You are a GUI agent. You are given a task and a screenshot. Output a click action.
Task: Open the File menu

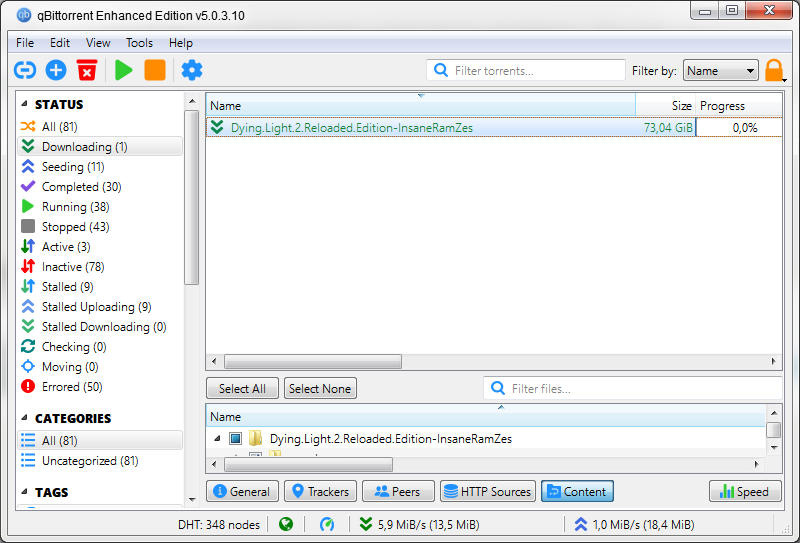24,43
